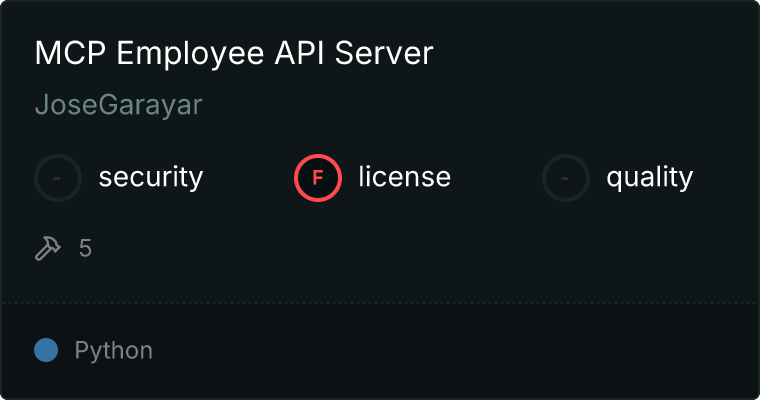This screenshot has width=760, height=400.
Task: Open the JoseGarayar author link
Action: [x=118, y=106]
